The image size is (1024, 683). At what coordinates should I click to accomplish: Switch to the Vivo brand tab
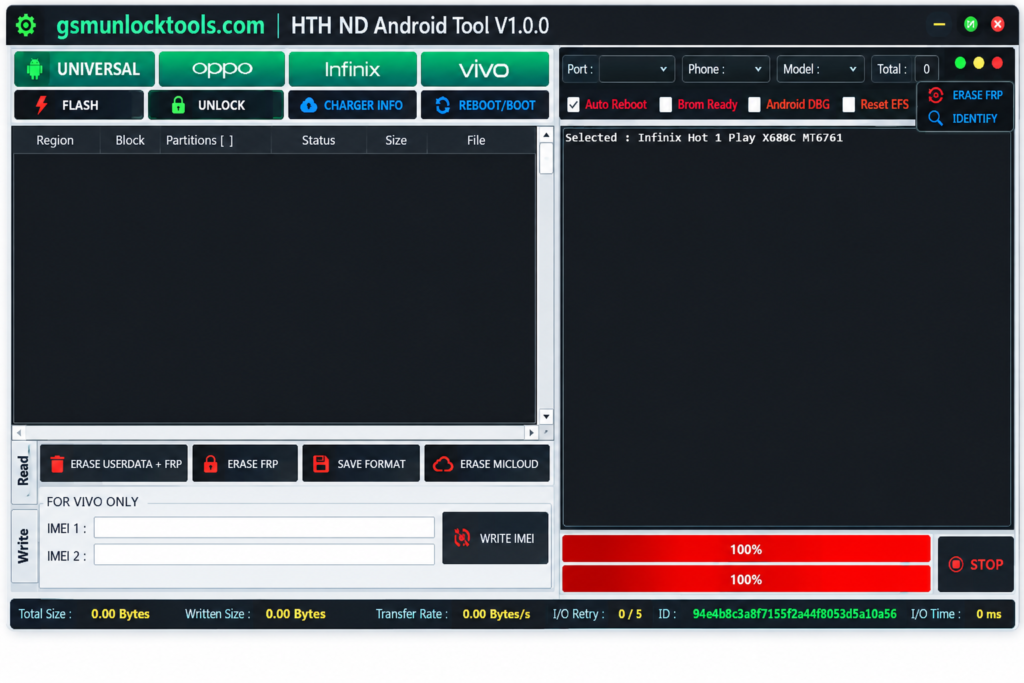click(x=485, y=69)
